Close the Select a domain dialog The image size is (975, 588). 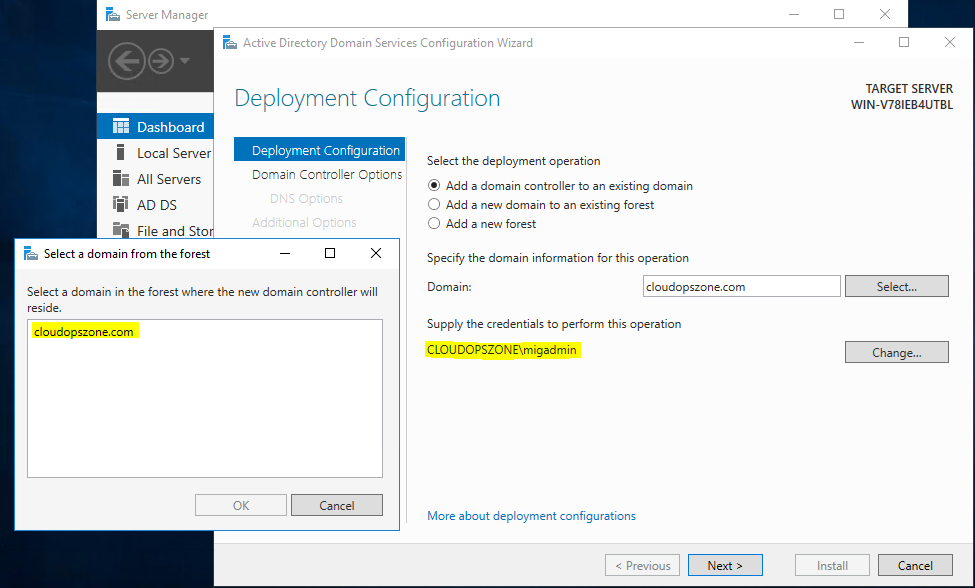(x=376, y=253)
